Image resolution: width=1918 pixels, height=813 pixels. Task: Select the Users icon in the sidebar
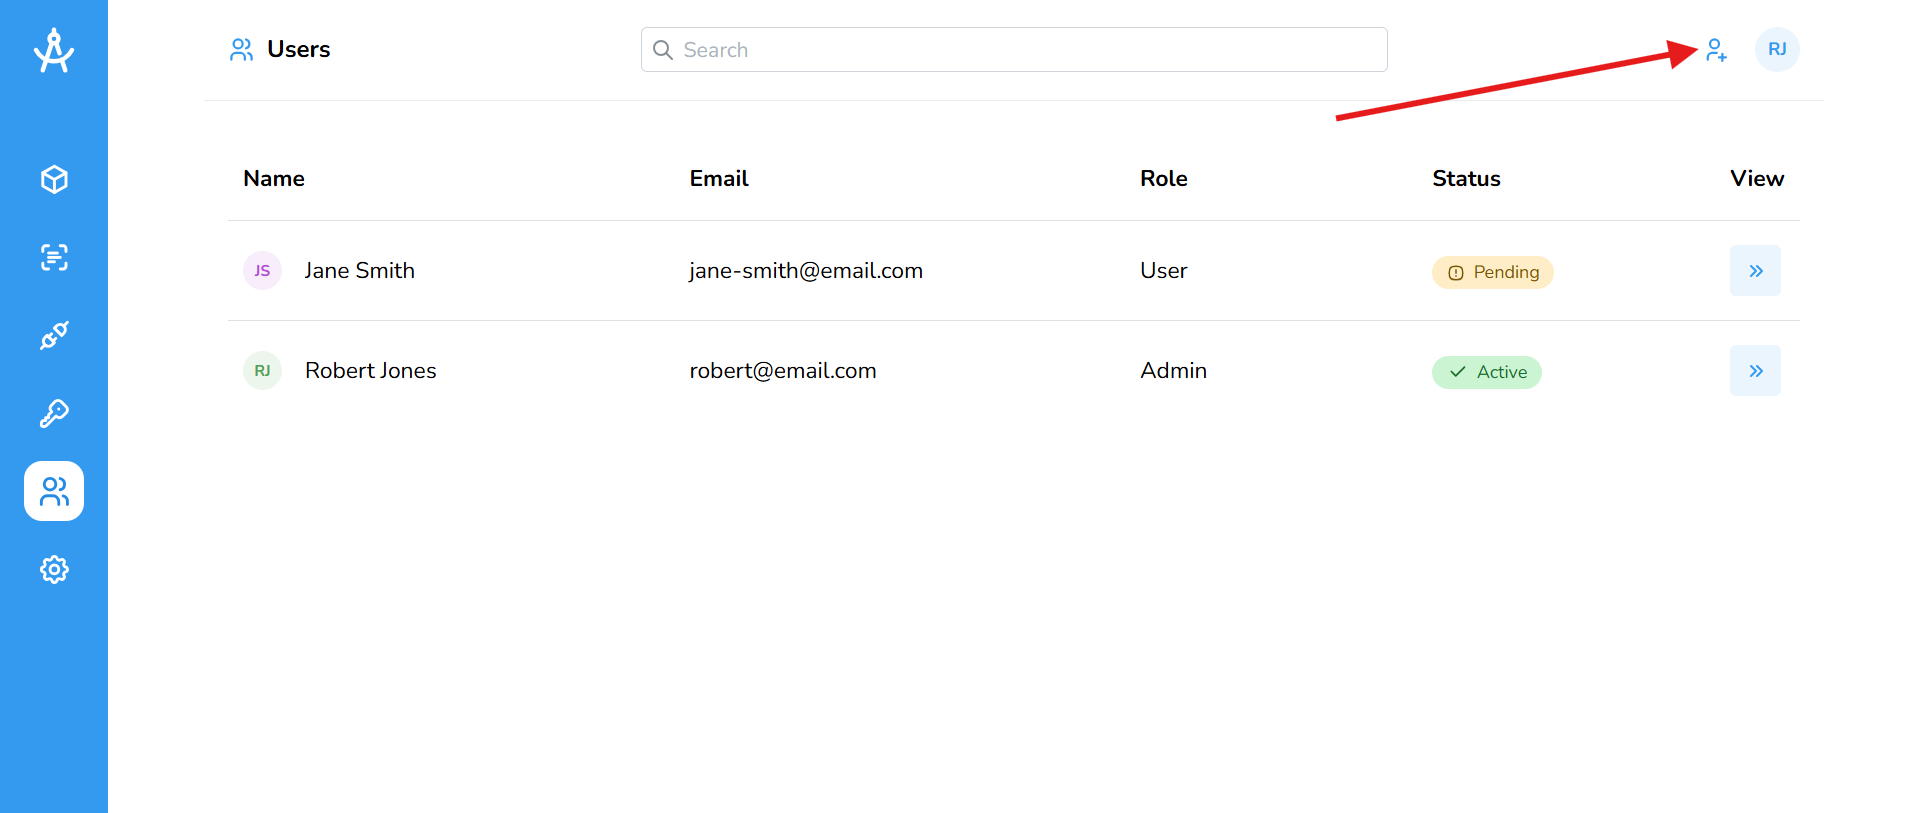(x=54, y=491)
